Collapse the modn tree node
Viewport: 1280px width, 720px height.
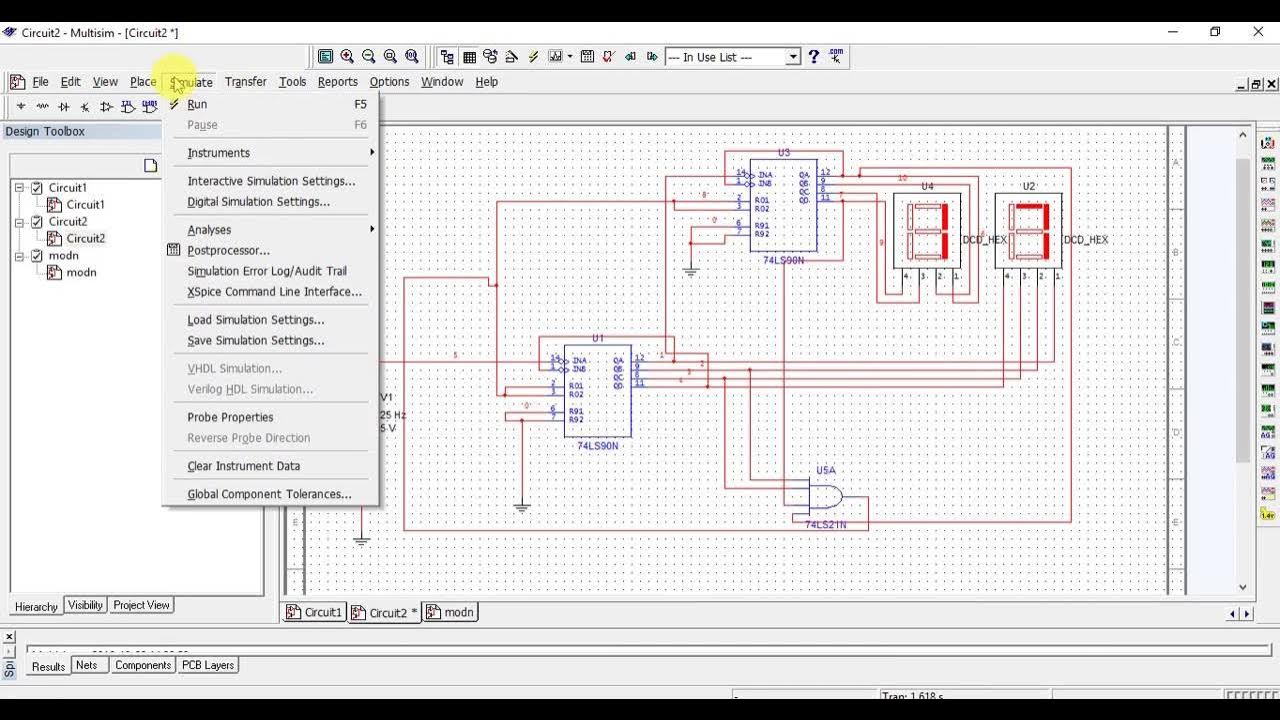click(19, 256)
